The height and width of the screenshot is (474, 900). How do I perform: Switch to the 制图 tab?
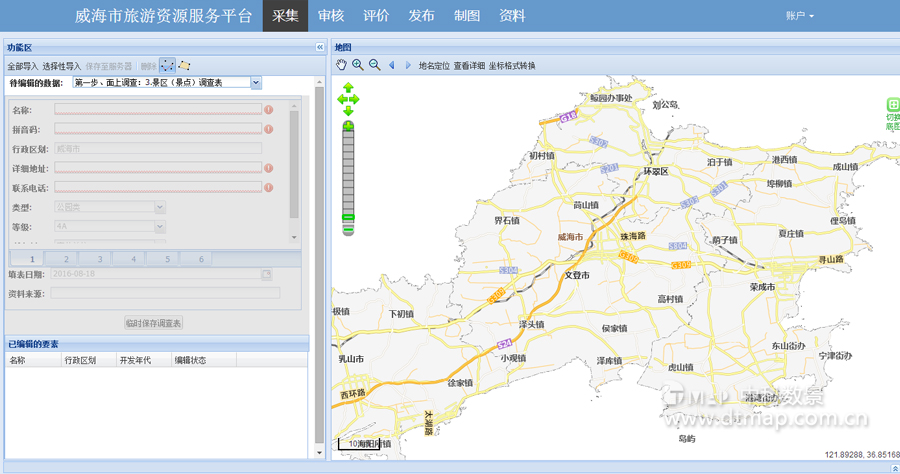[x=467, y=16]
